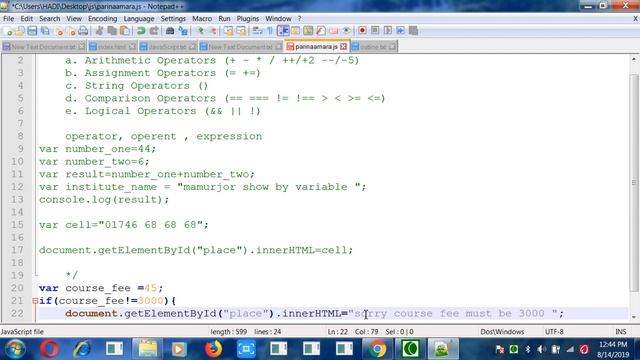The width and height of the screenshot is (640, 360).
Task: Zoom in with the toolbar Zoom In icon
Action: pos(200,31)
